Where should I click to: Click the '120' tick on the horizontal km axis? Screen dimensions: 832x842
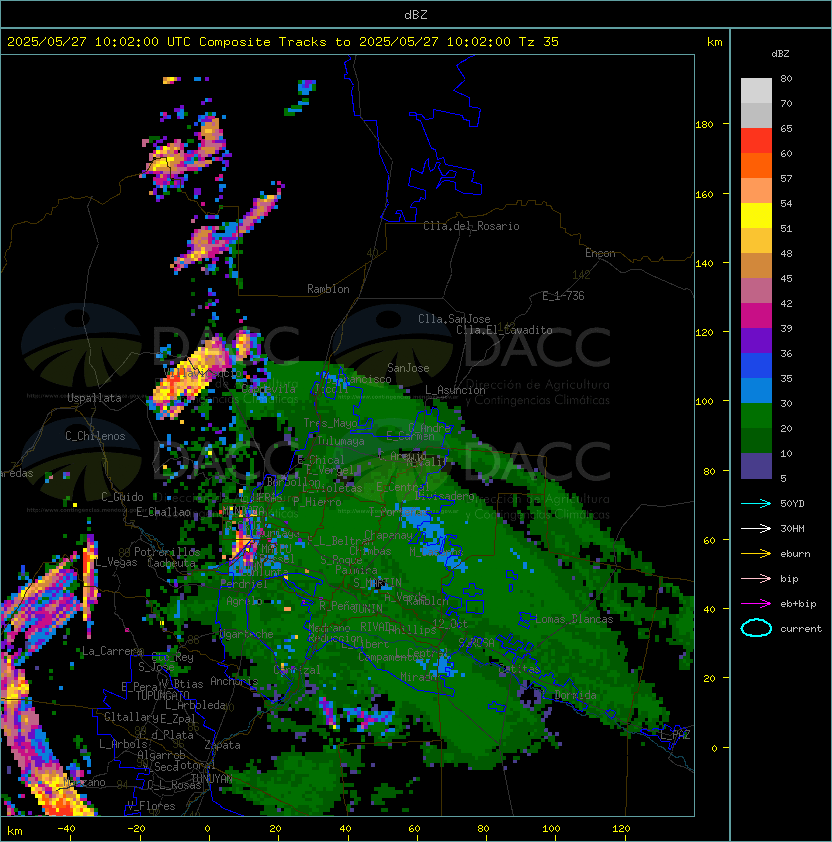tap(621, 829)
